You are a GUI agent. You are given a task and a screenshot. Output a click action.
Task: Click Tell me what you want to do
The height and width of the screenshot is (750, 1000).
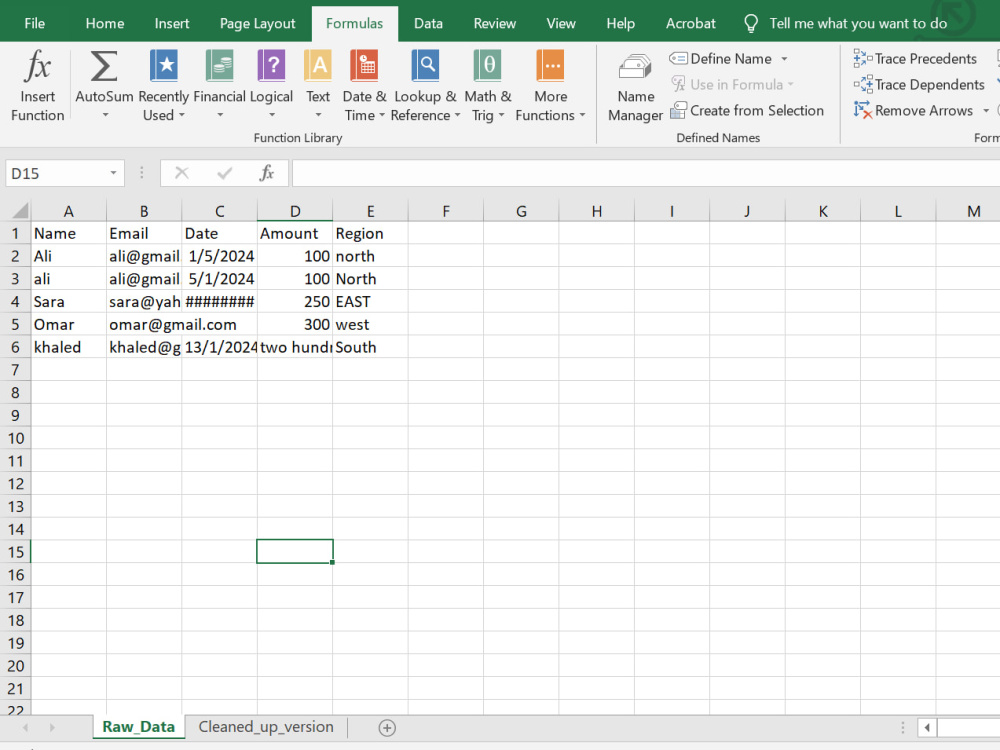[858, 24]
